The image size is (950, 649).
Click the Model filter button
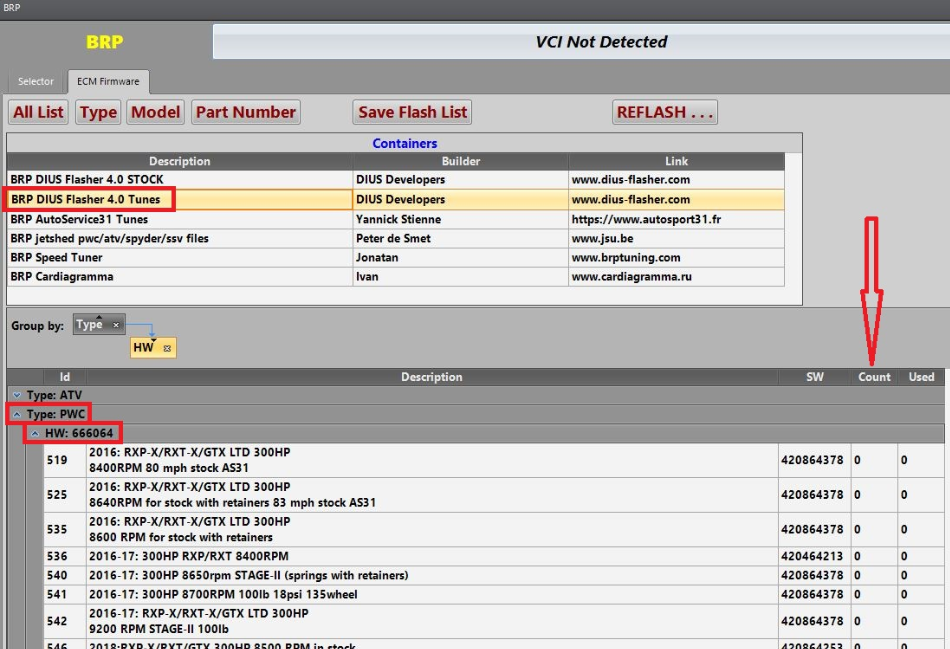coord(156,112)
